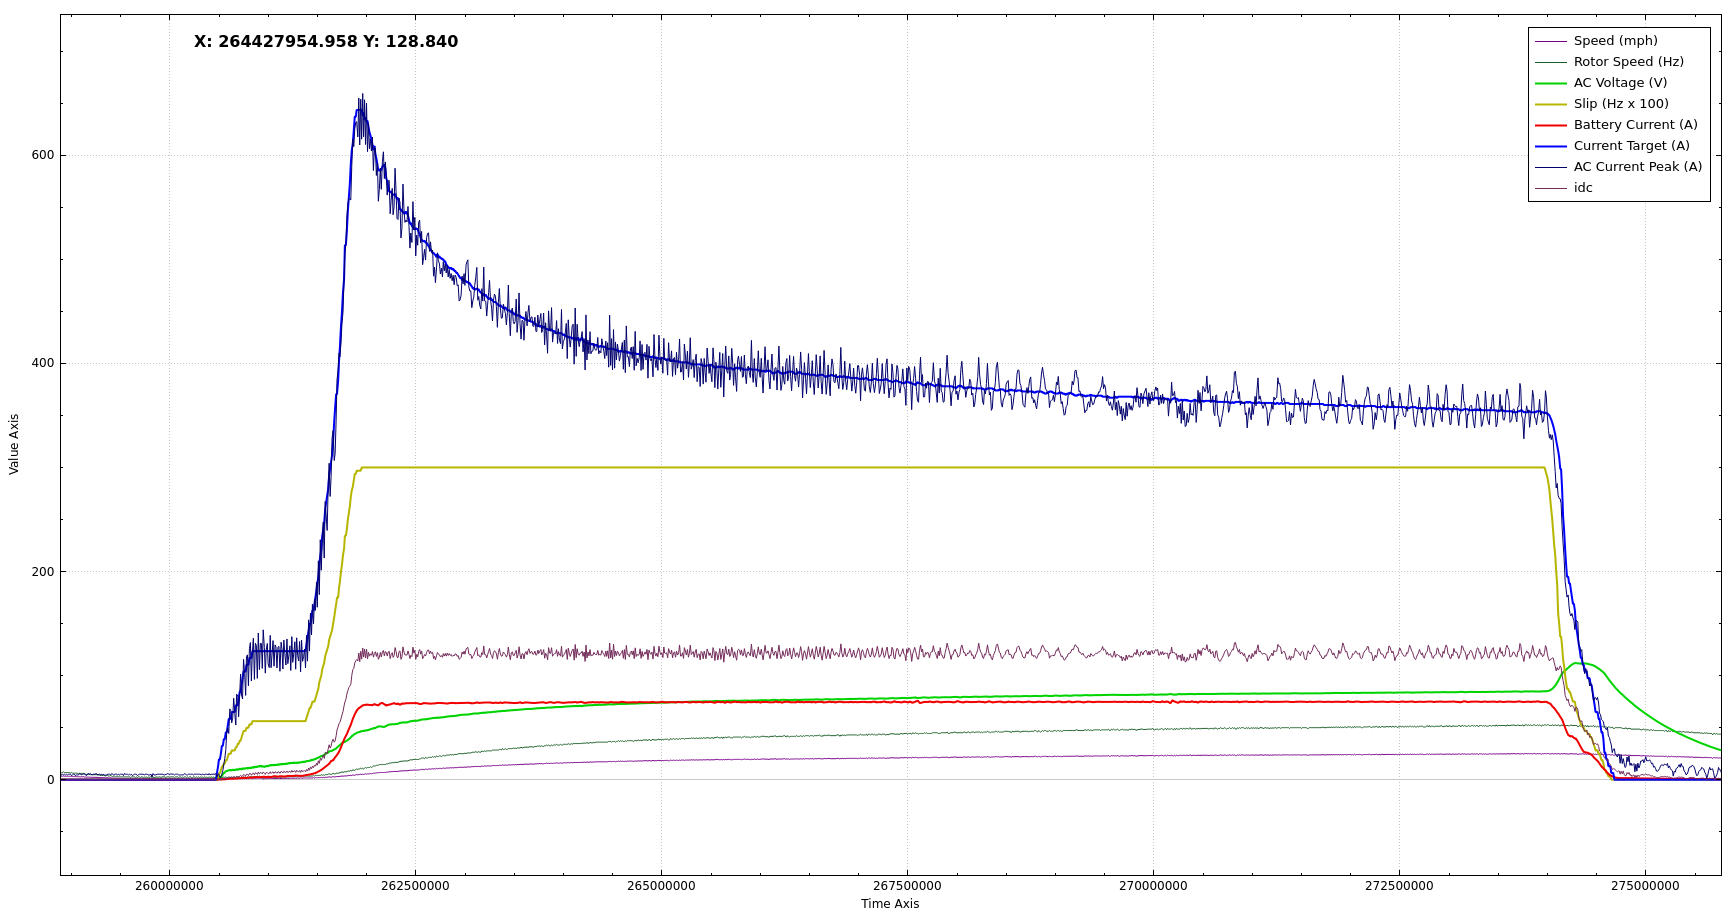
Task: Click the Rotor Speed (Hz) legend label
Action: pos(1628,62)
